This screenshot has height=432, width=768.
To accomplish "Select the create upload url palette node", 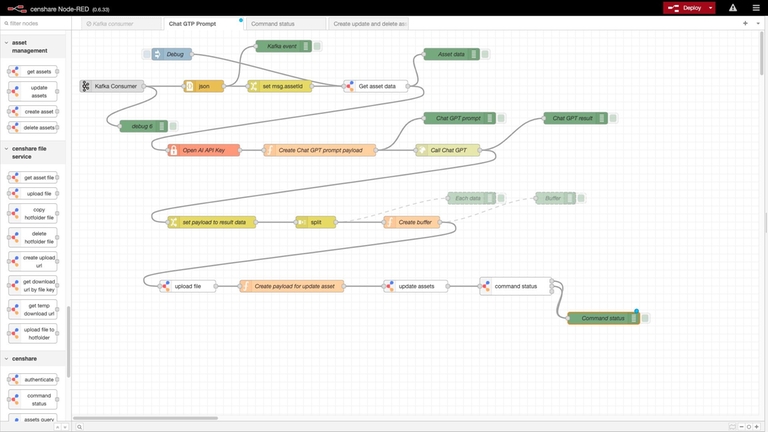I will pos(33,262).
